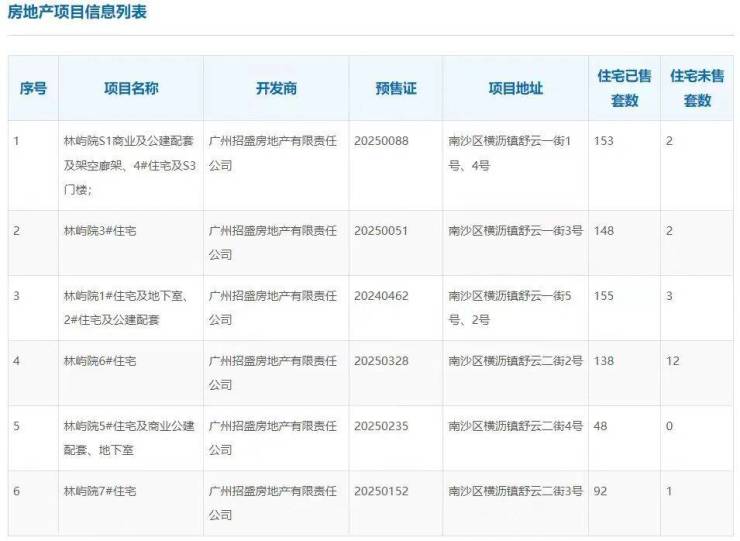
Task: Click serial number 4 cell
Action: [x=33, y=373]
